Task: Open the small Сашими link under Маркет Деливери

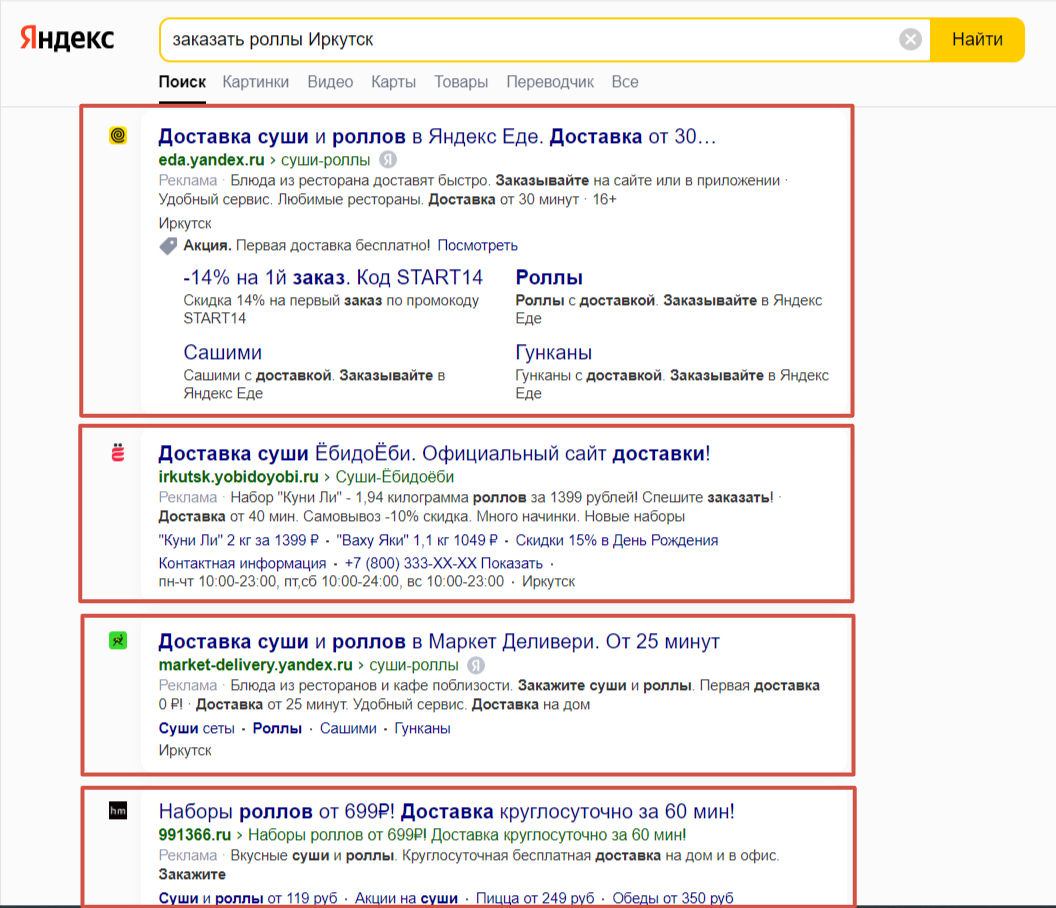Action: click(x=348, y=729)
